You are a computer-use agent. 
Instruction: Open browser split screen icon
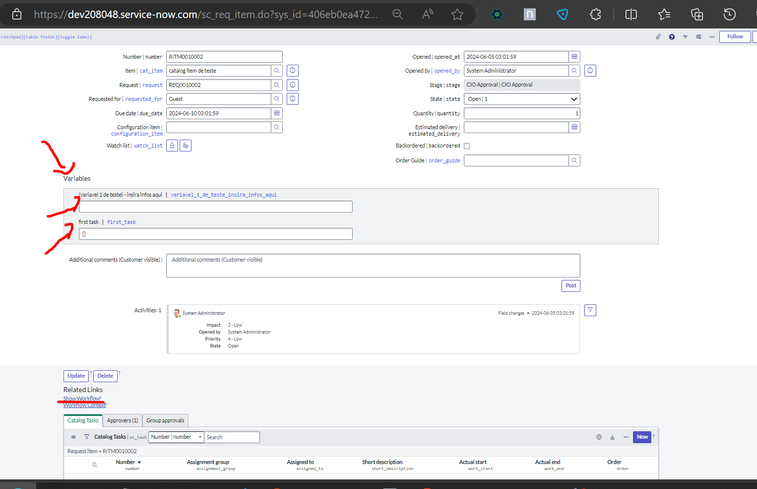(631, 14)
